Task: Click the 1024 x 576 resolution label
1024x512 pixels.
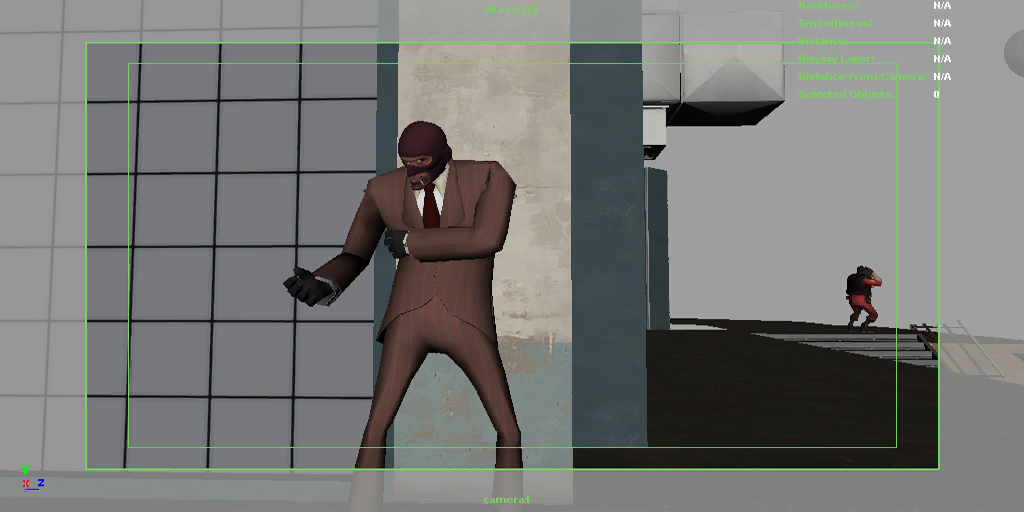Action: tap(511, 10)
